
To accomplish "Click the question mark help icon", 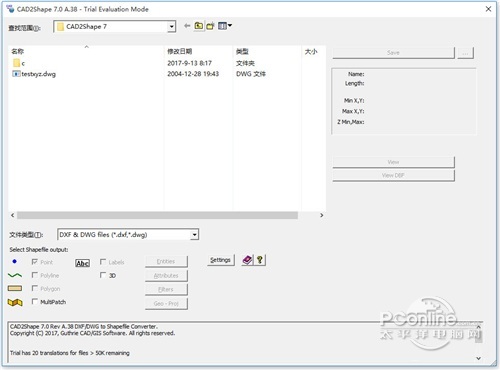I will tap(260, 260).
